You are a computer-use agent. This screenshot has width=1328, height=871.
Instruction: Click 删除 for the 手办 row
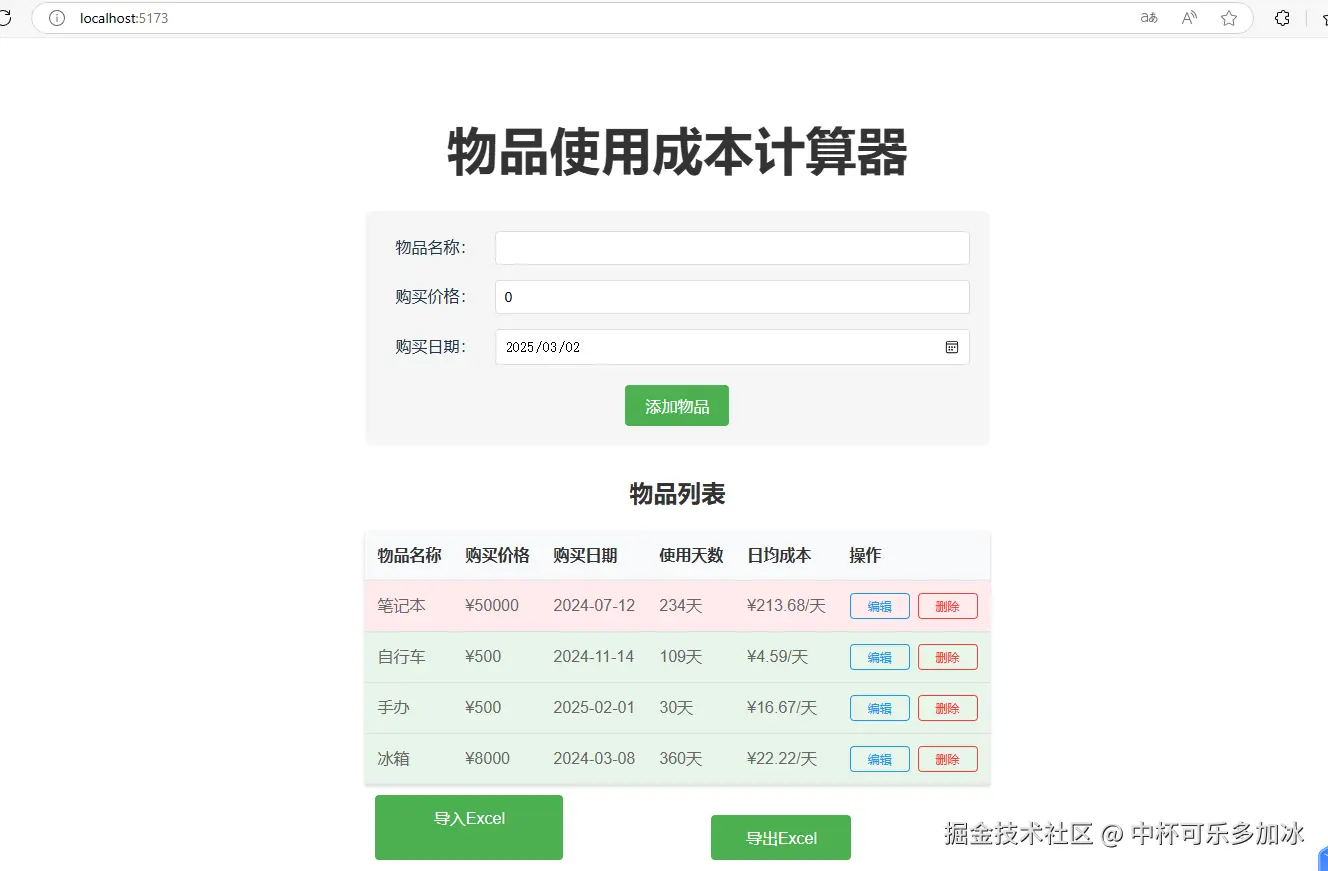click(x=948, y=708)
